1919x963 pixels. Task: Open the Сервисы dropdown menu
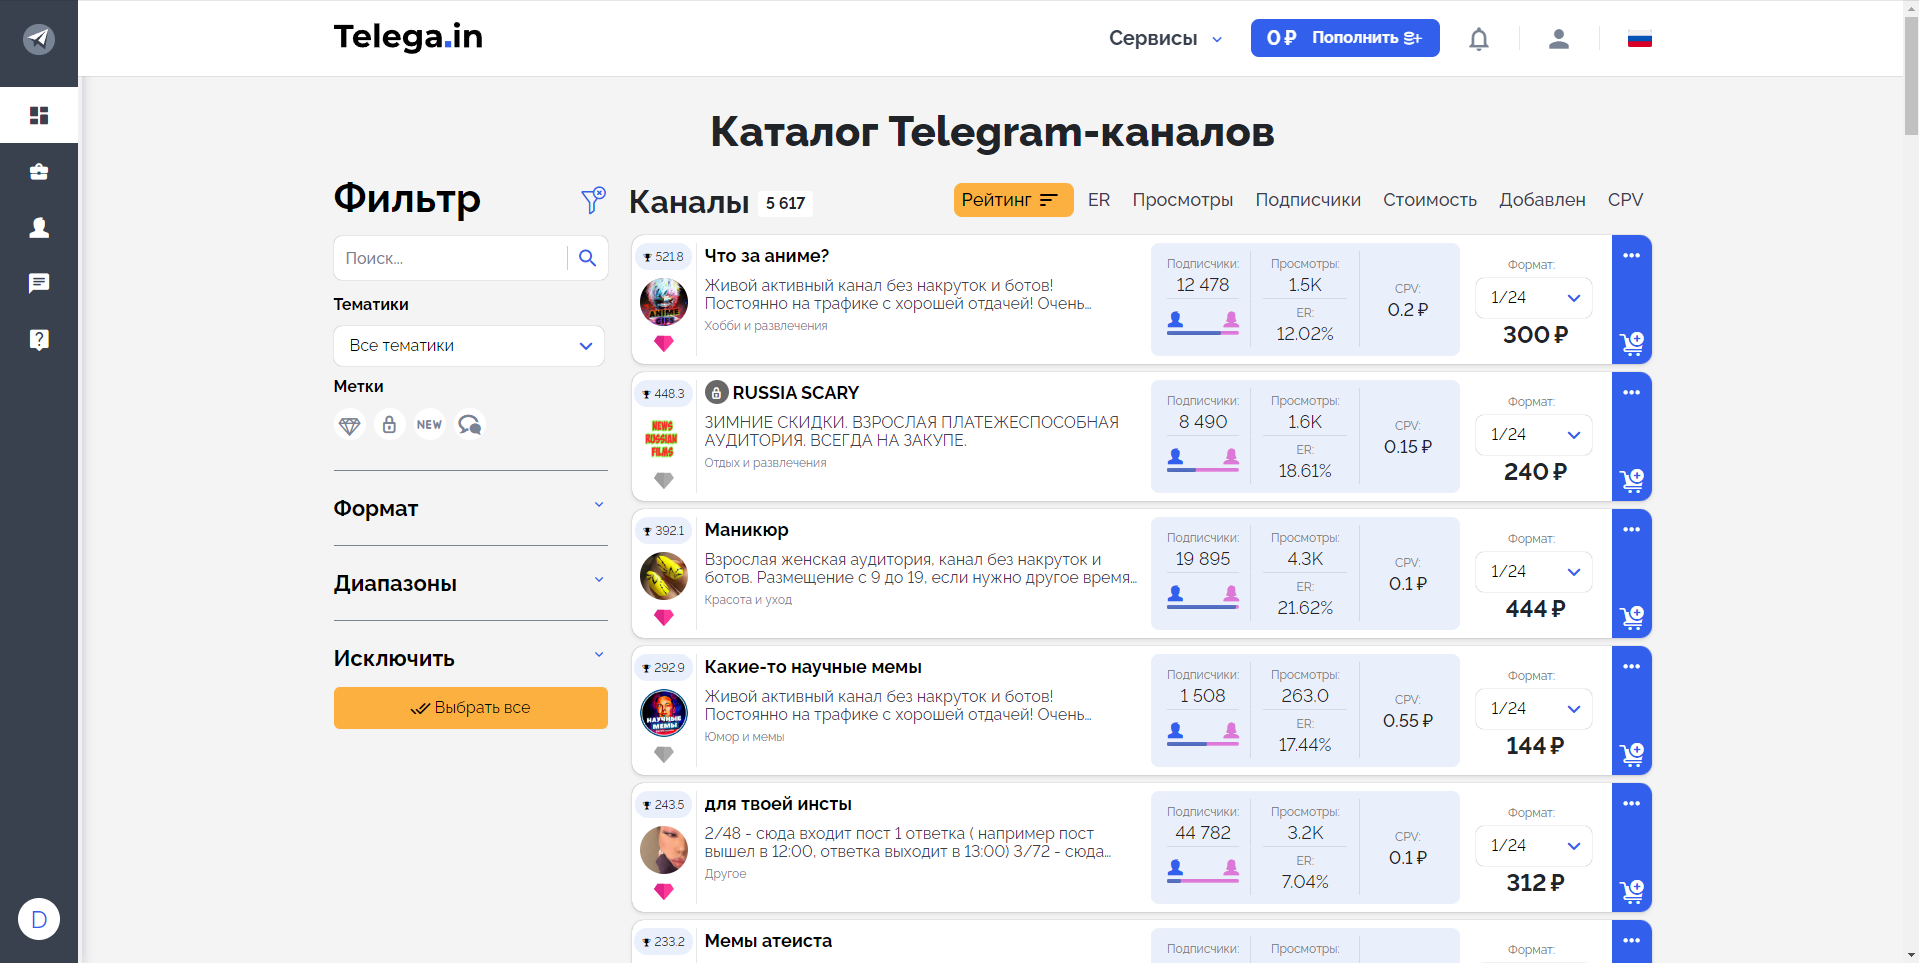[1166, 39]
